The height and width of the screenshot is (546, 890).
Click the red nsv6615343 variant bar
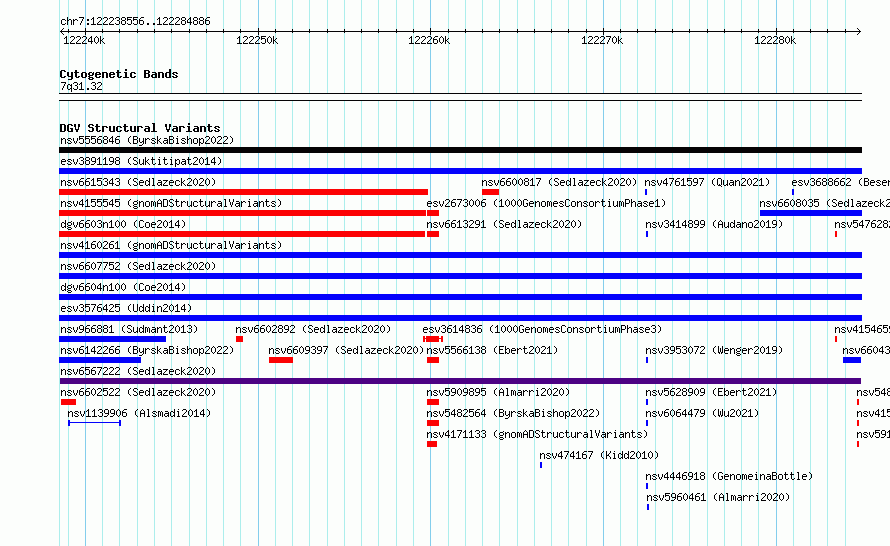[244, 192]
